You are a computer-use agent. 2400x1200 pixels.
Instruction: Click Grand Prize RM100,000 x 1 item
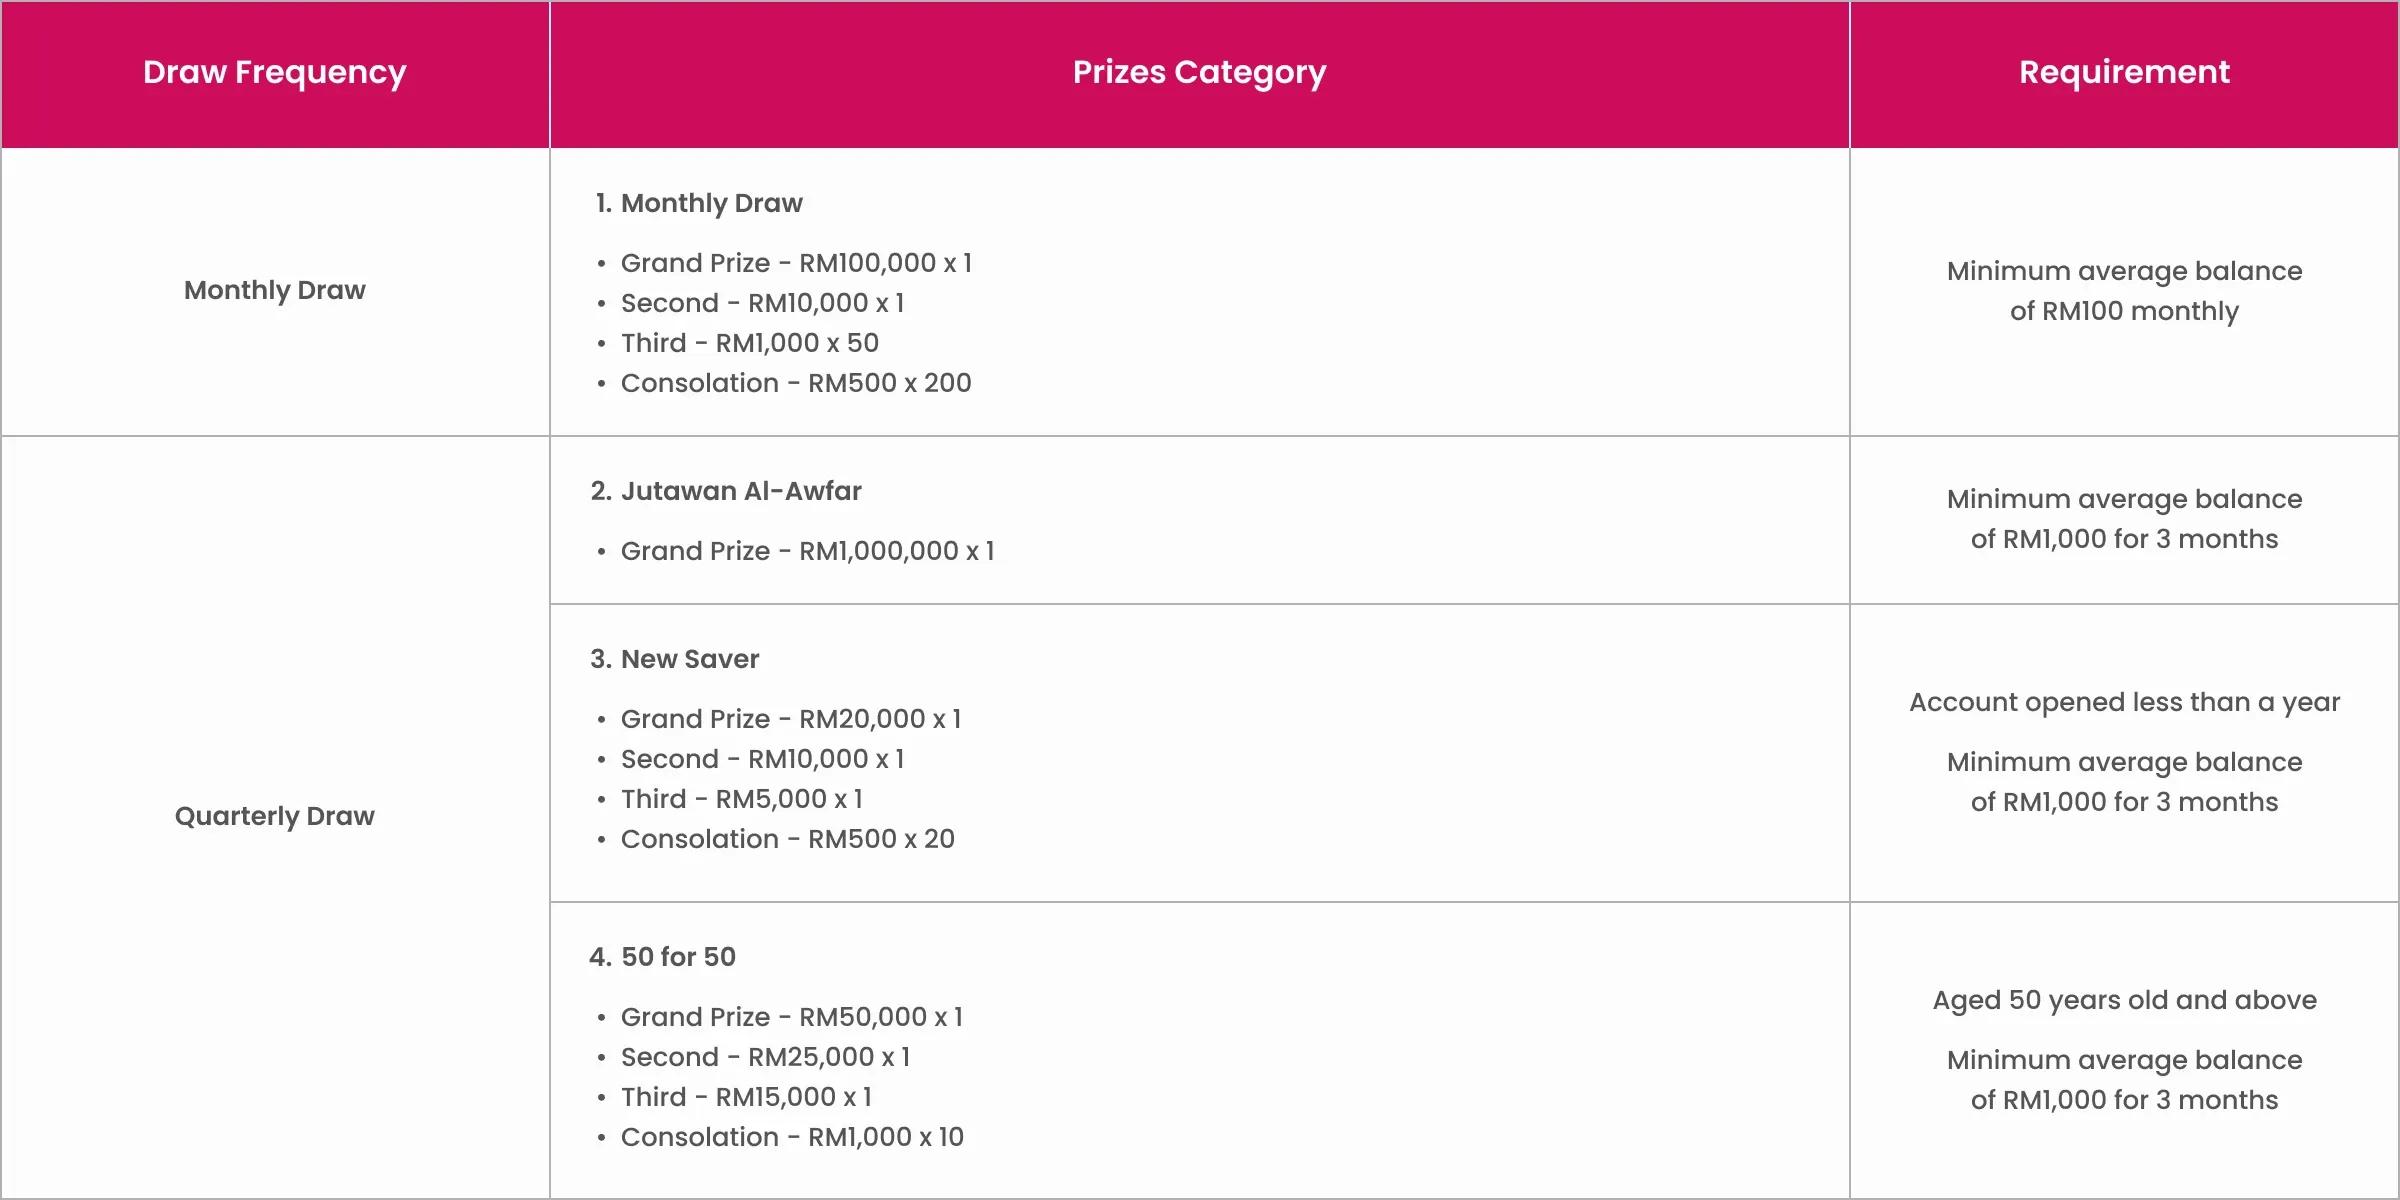[x=796, y=263]
